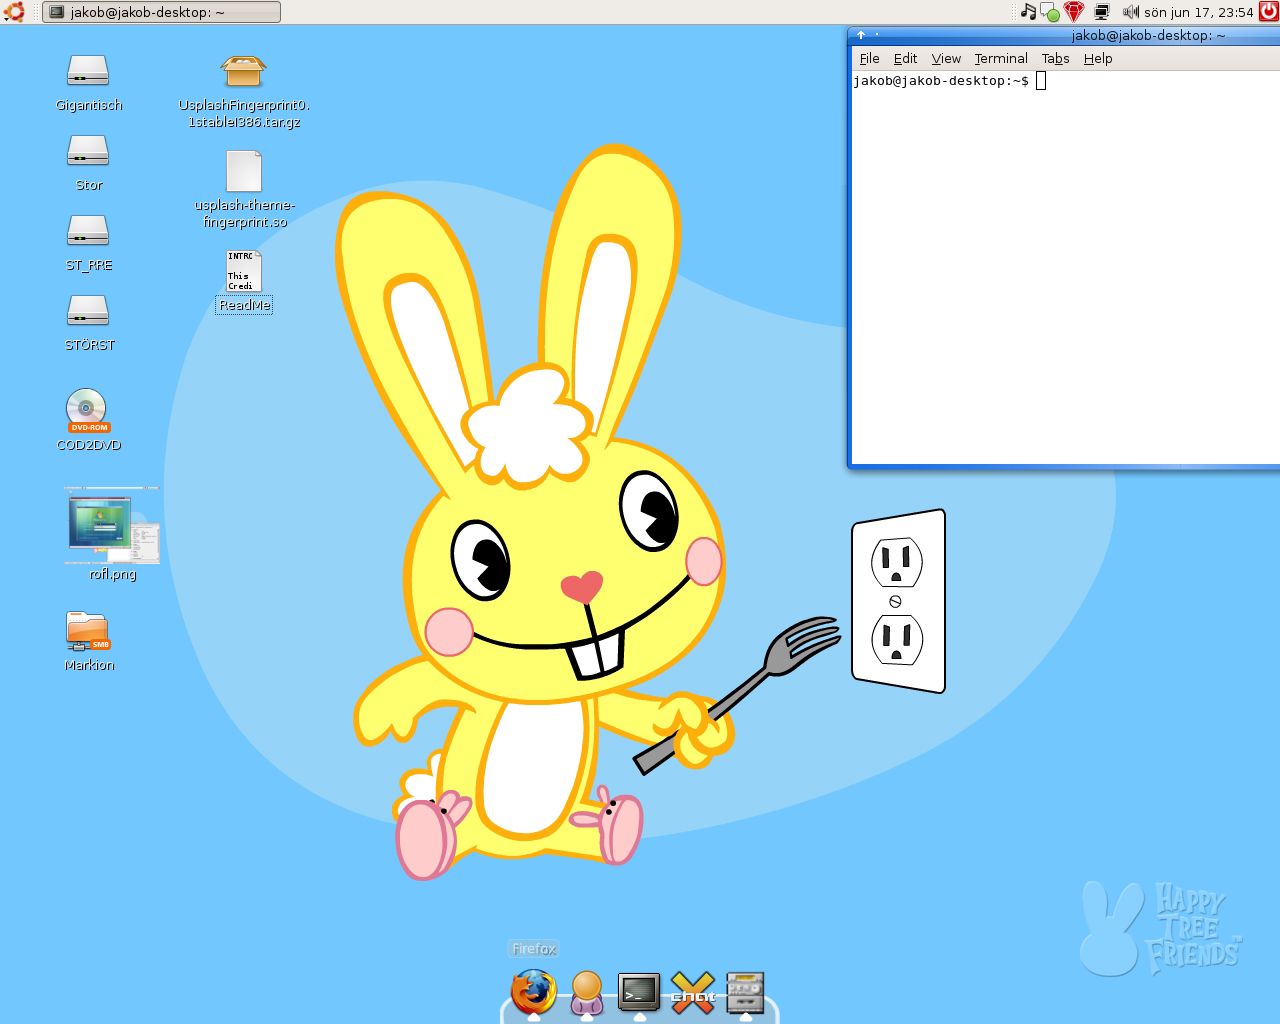The width and height of the screenshot is (1280, 1024).
Task: Click the terminal taskbar button in top panel
Action: 161,12
